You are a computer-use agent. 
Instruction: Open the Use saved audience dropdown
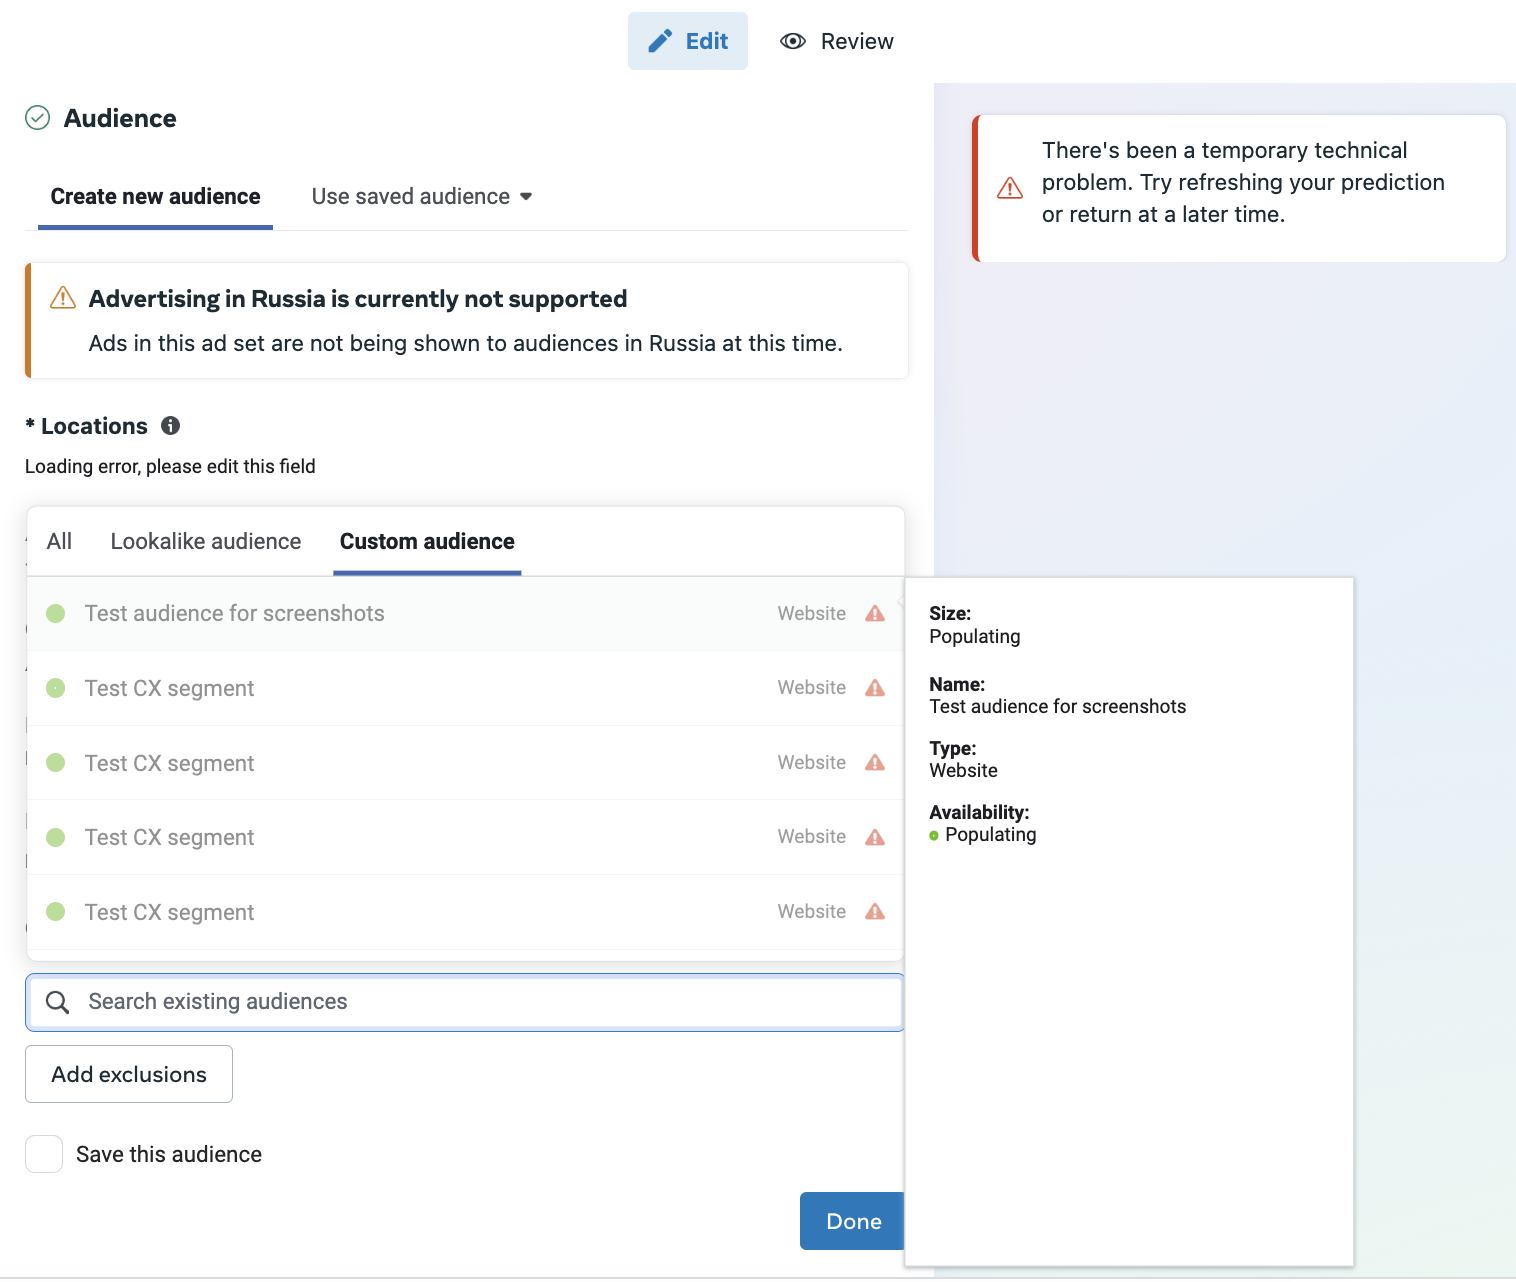(x=422, y=196)
